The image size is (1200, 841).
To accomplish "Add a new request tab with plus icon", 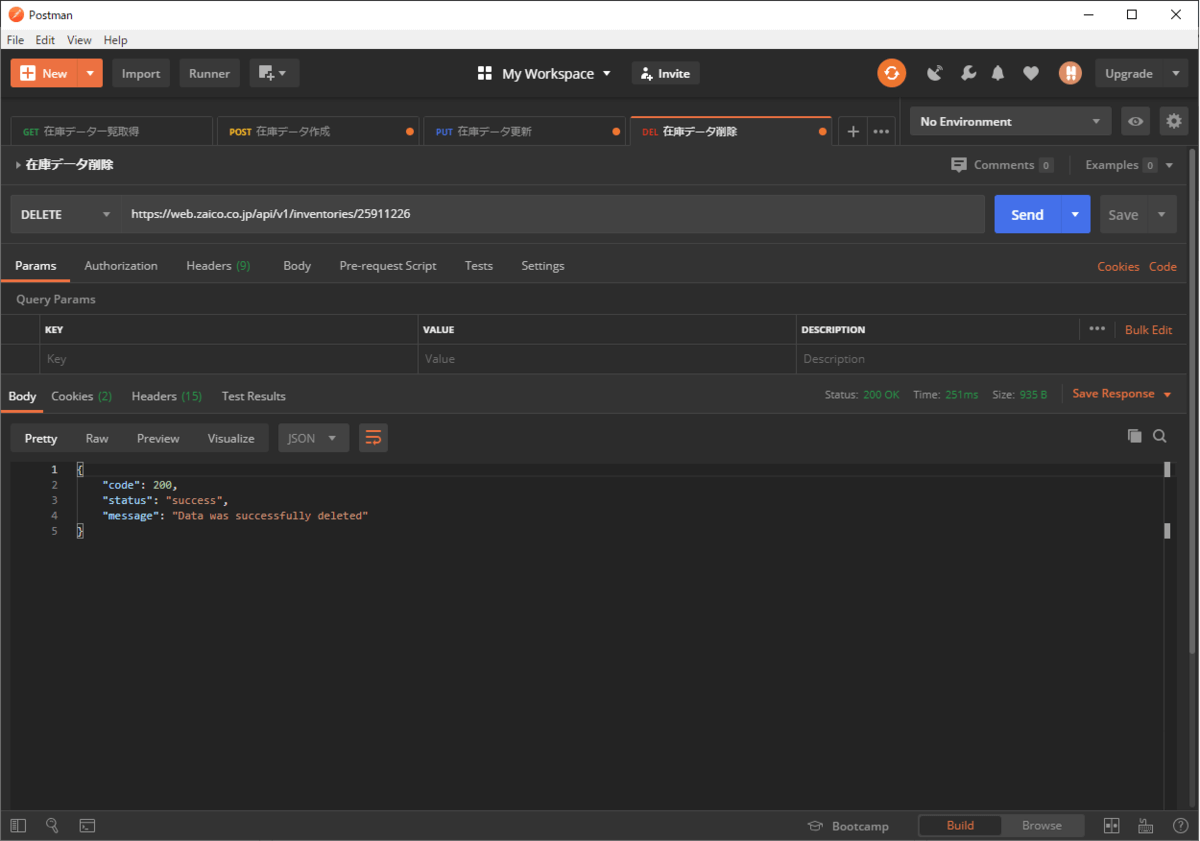I will tap(853, 131).
